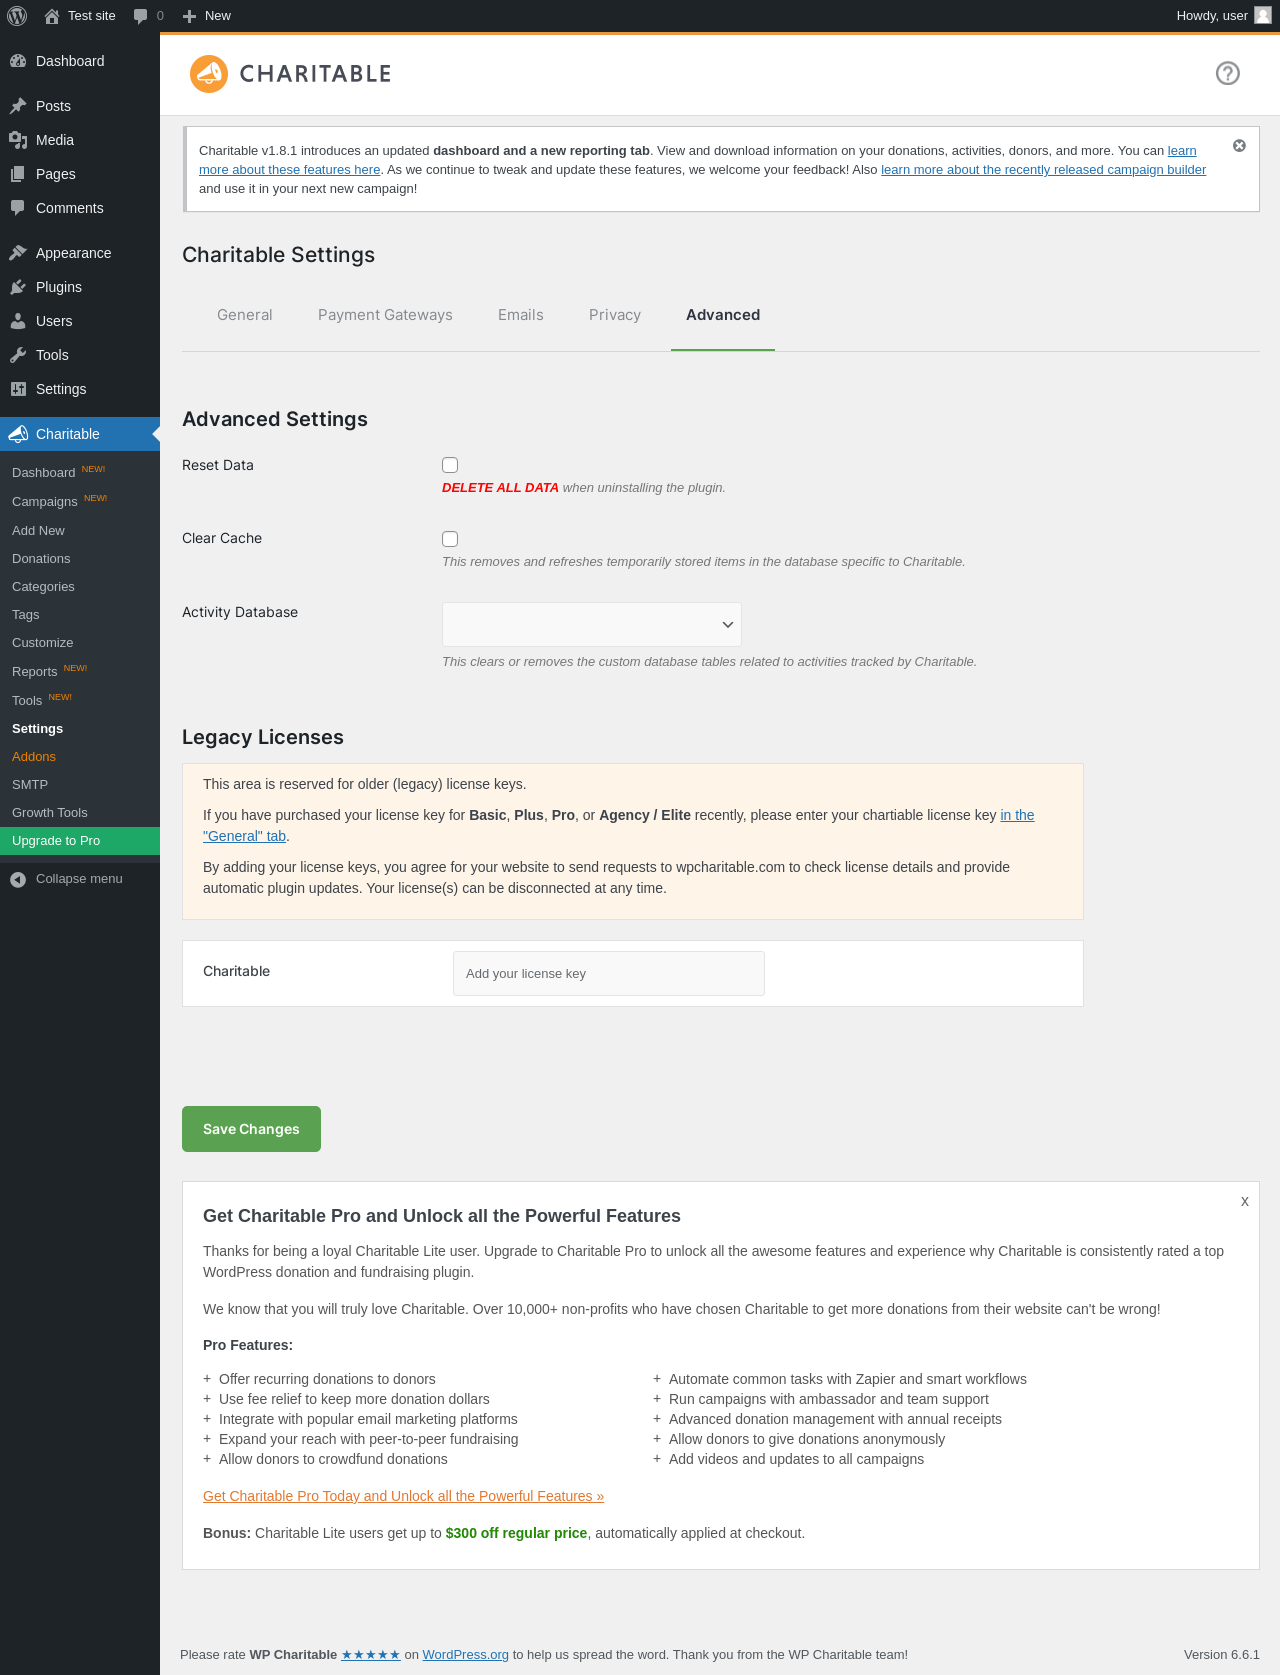The image size is (1280, 1675).
Task: Tick the Clear Cache checkbox
Action: pos(450,539)
